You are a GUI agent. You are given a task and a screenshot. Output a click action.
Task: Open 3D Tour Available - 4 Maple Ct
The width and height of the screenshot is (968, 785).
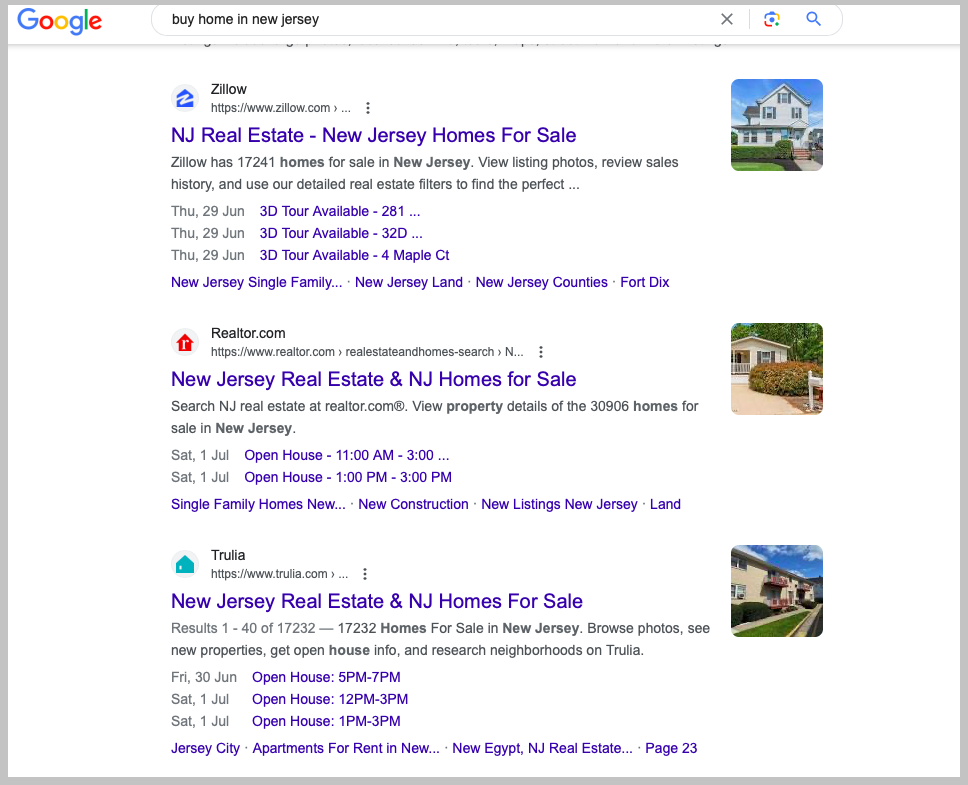click(354, 255)
